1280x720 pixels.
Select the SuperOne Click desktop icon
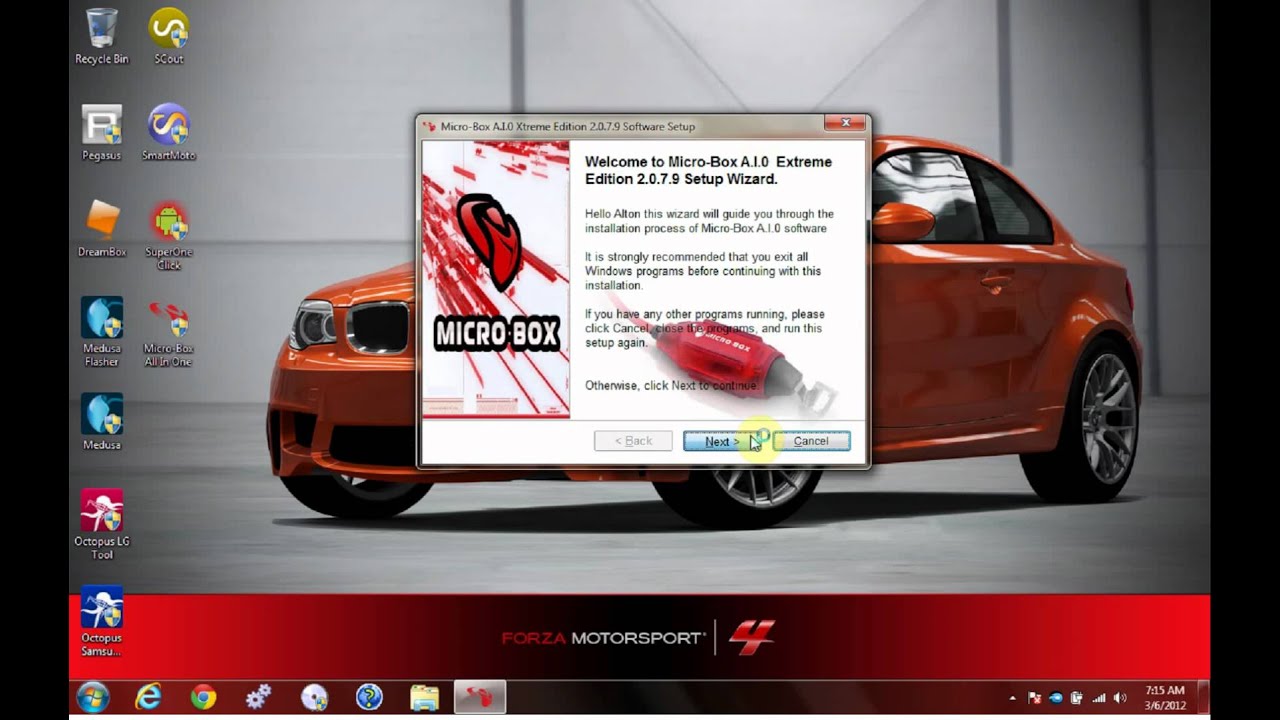(169, 235)
